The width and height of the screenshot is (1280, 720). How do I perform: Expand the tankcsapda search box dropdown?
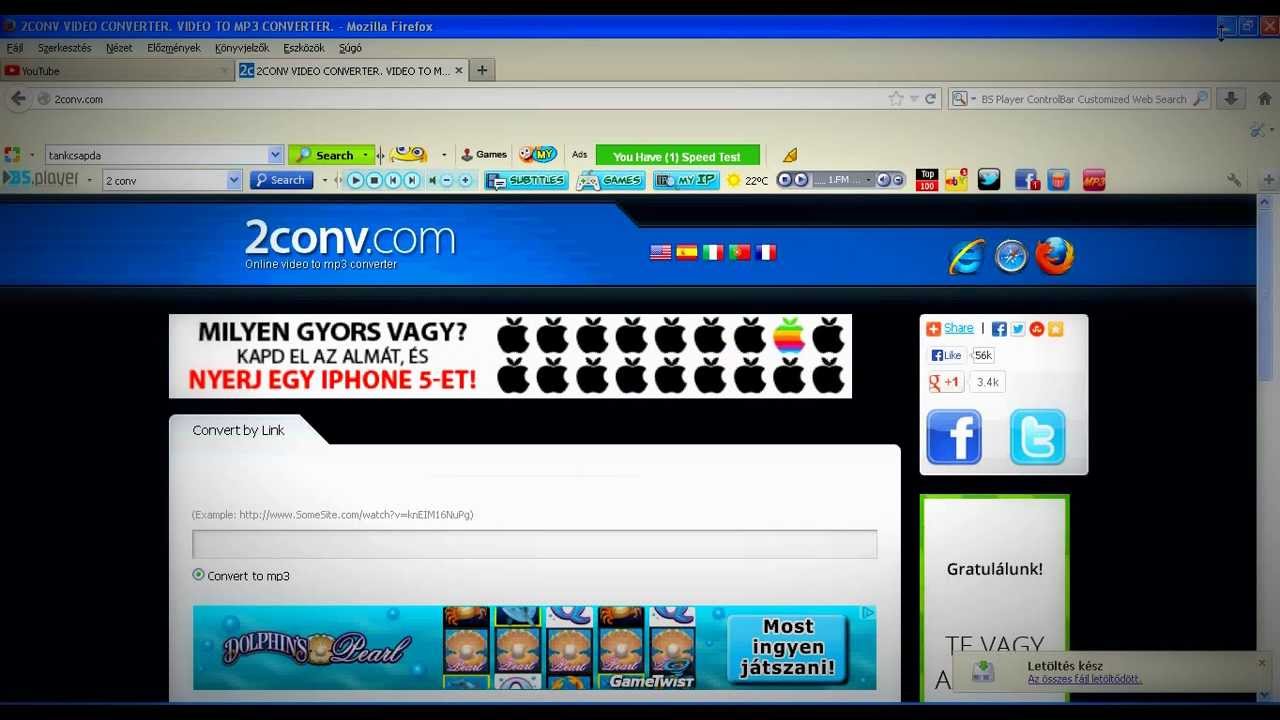pyautogui.click(x=275, y=155)
